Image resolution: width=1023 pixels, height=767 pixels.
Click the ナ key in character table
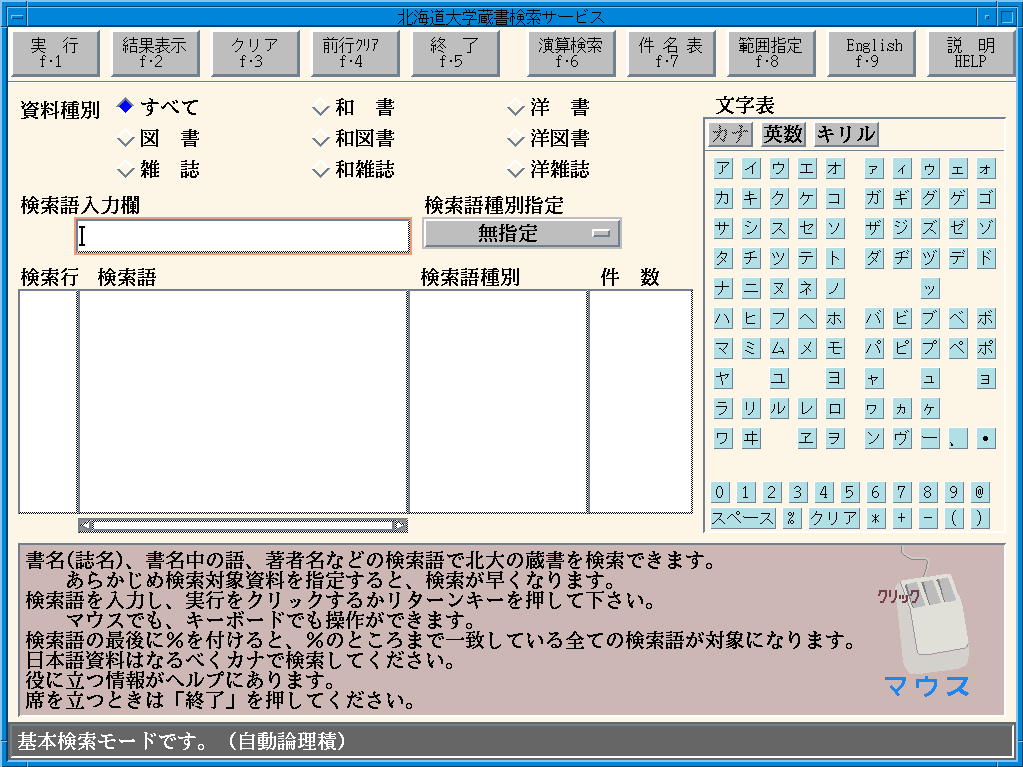coord(722,288)
